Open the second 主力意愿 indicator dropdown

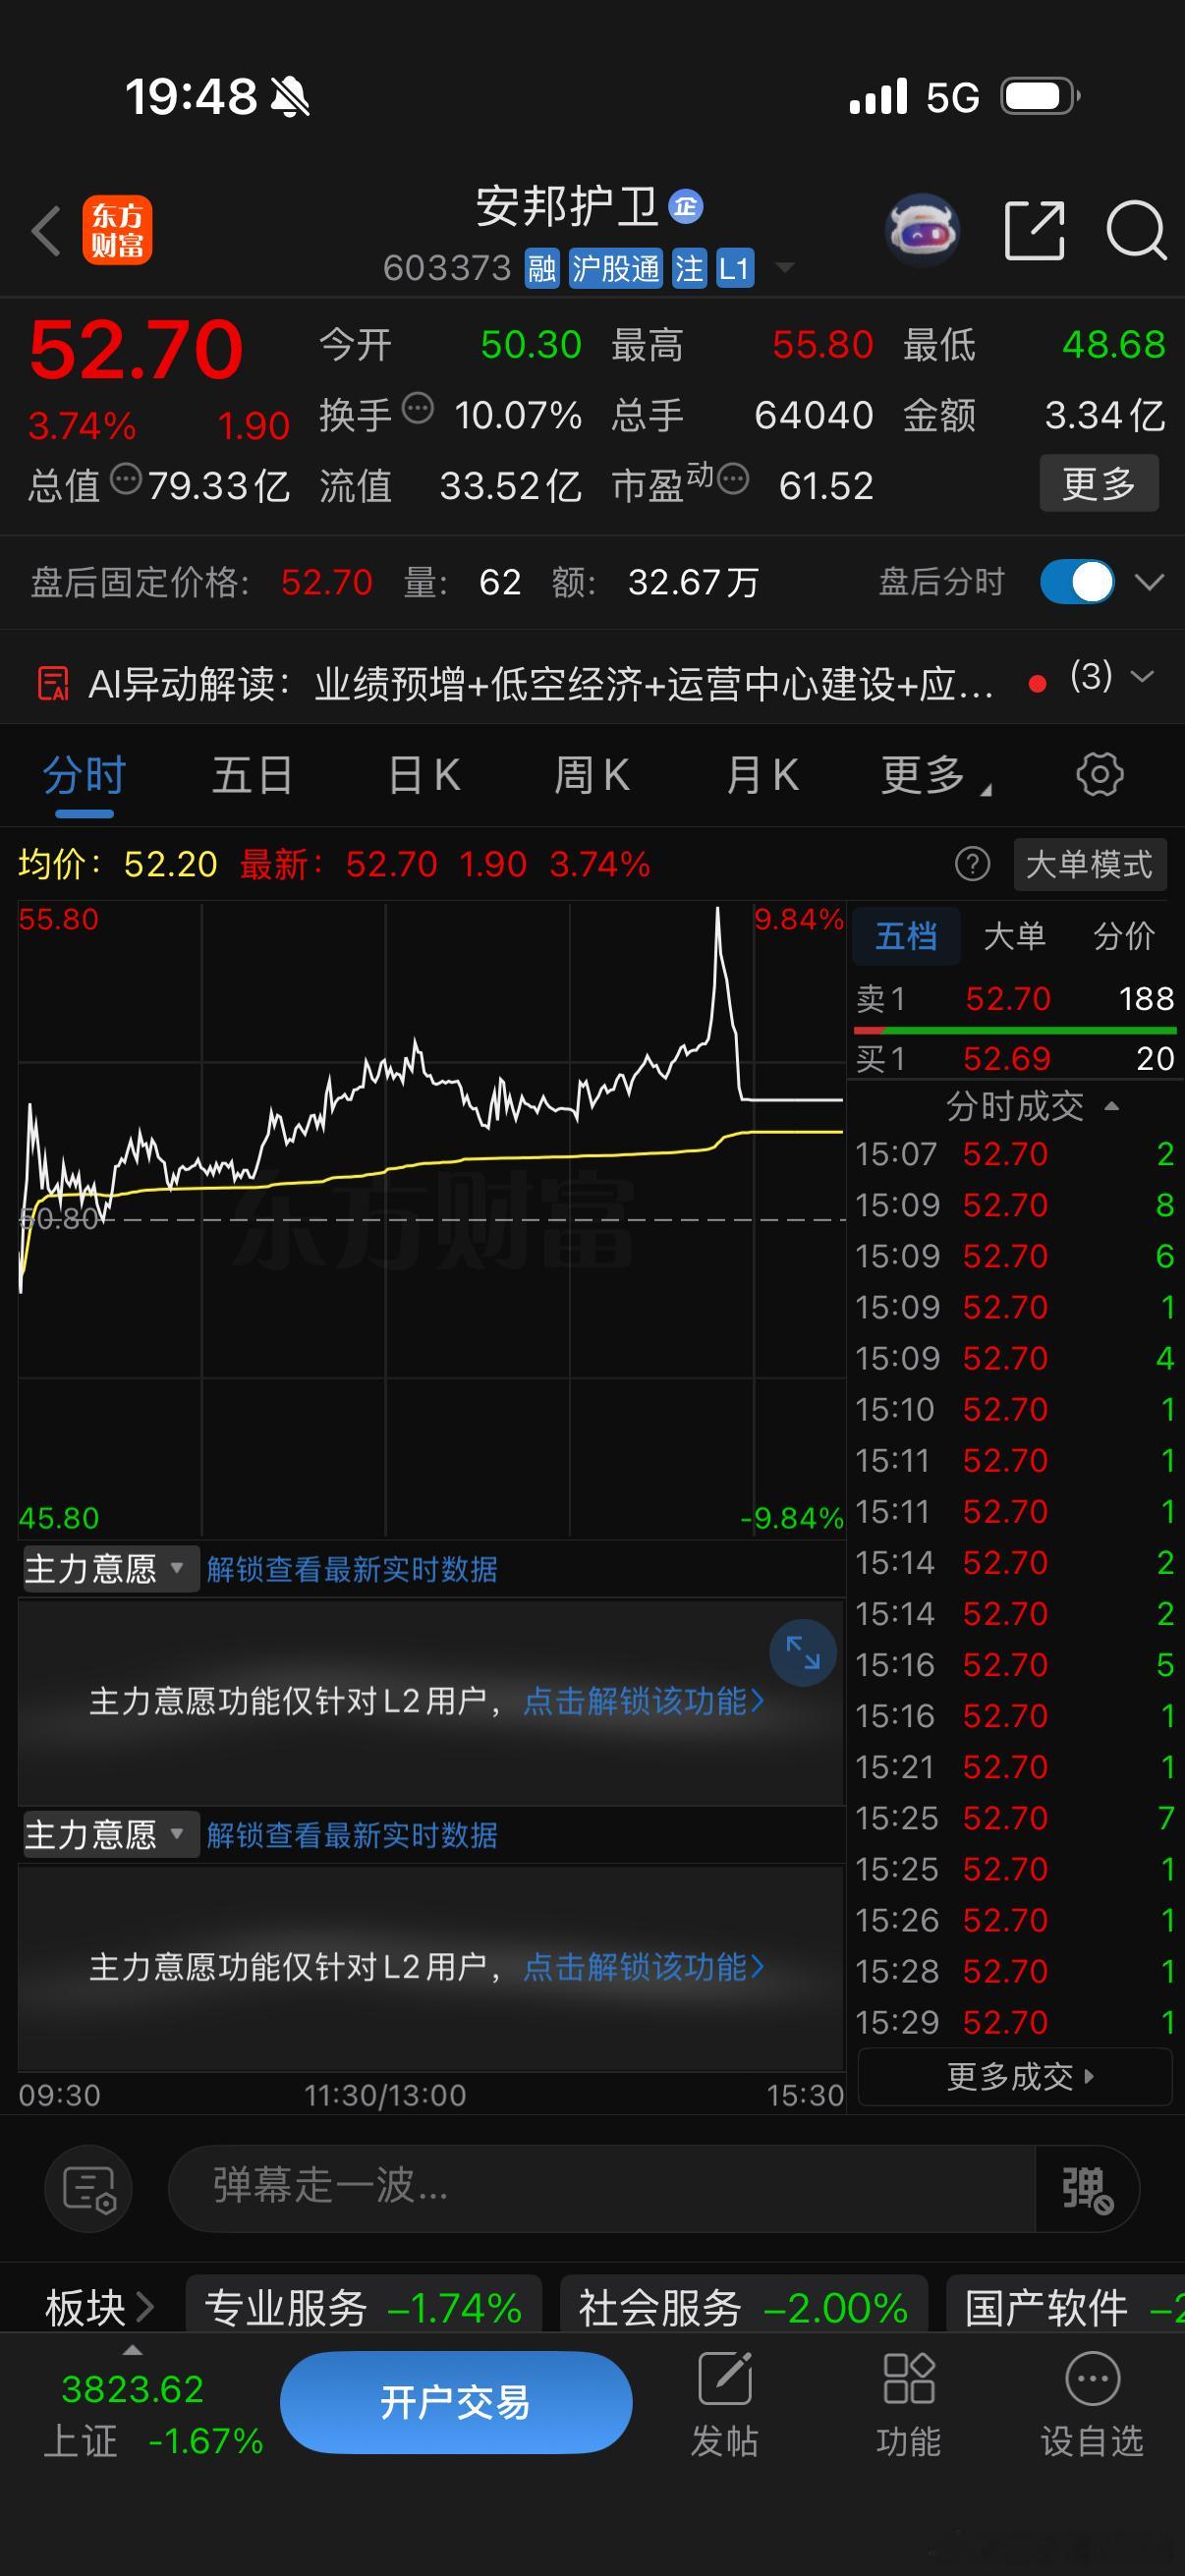(x=110, y=1834)
